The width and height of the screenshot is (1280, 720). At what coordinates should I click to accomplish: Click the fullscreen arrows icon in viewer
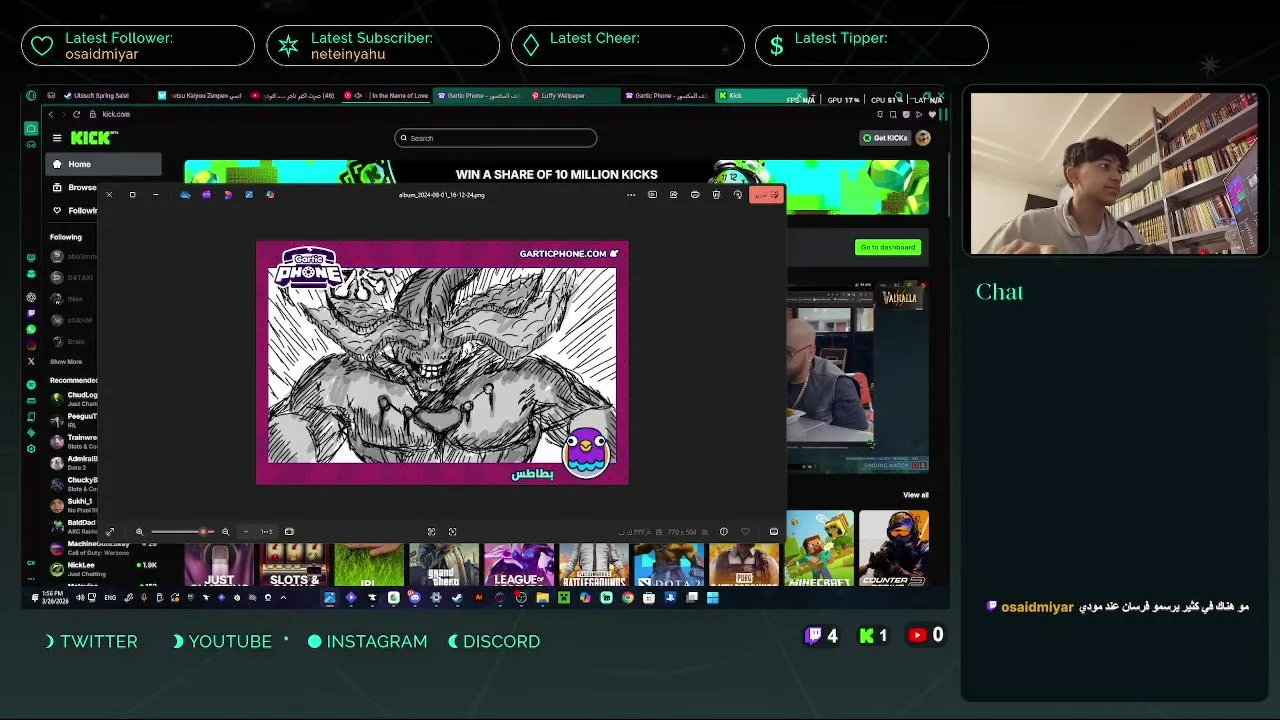[x=110, y=532]
